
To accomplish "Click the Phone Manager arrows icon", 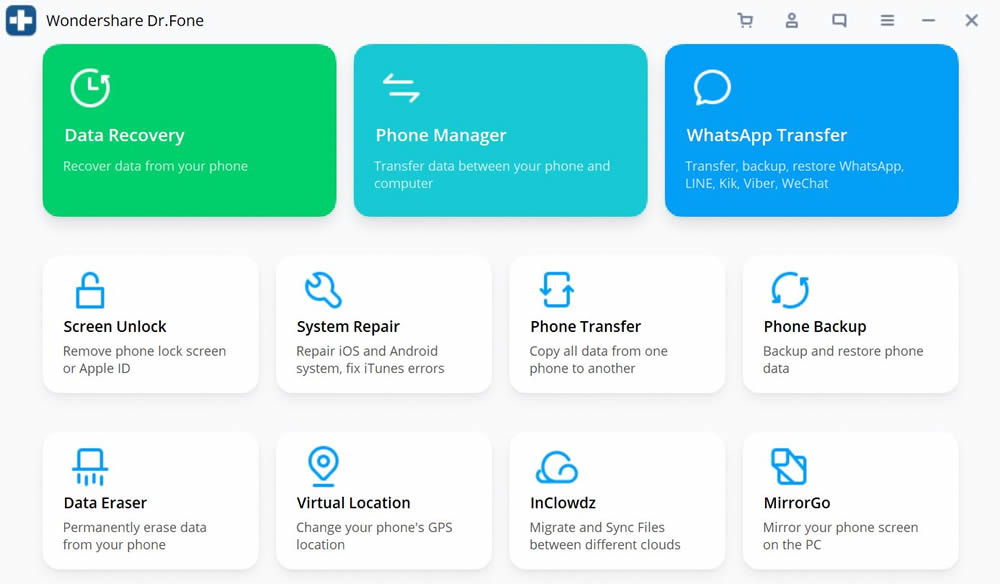I will point(401,88).
